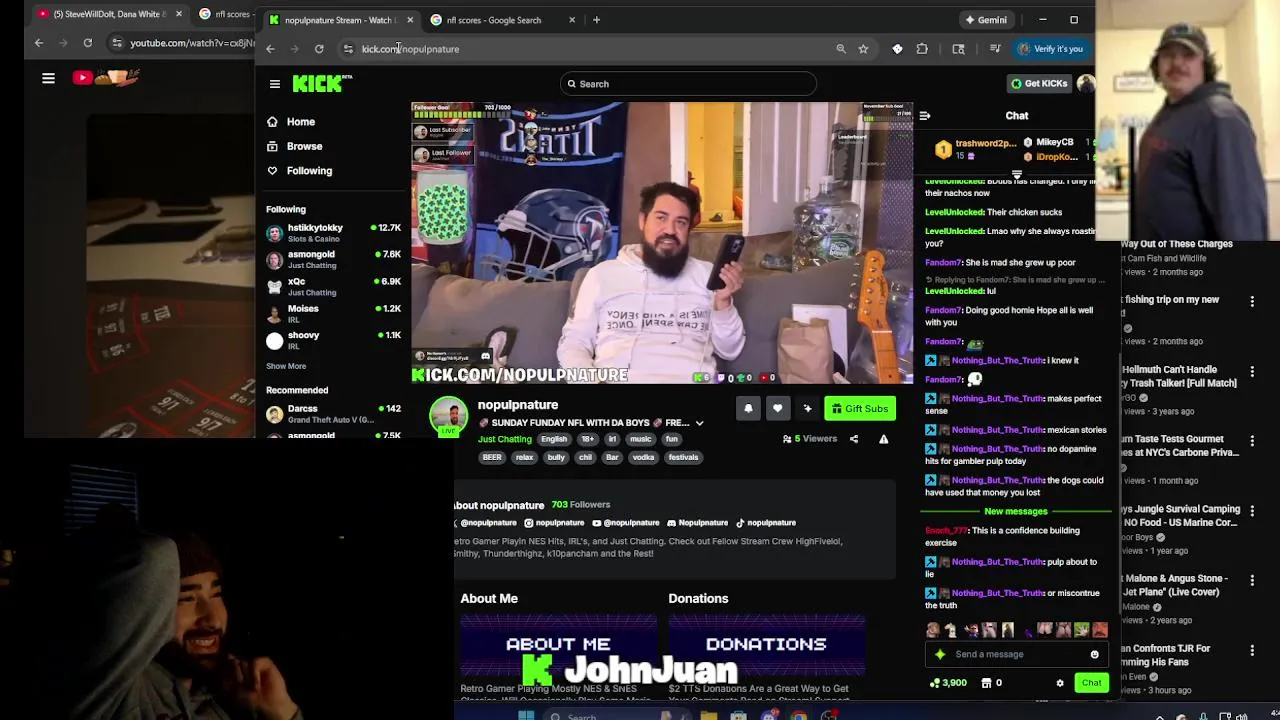Click the share stream icon

coord(854,439)
